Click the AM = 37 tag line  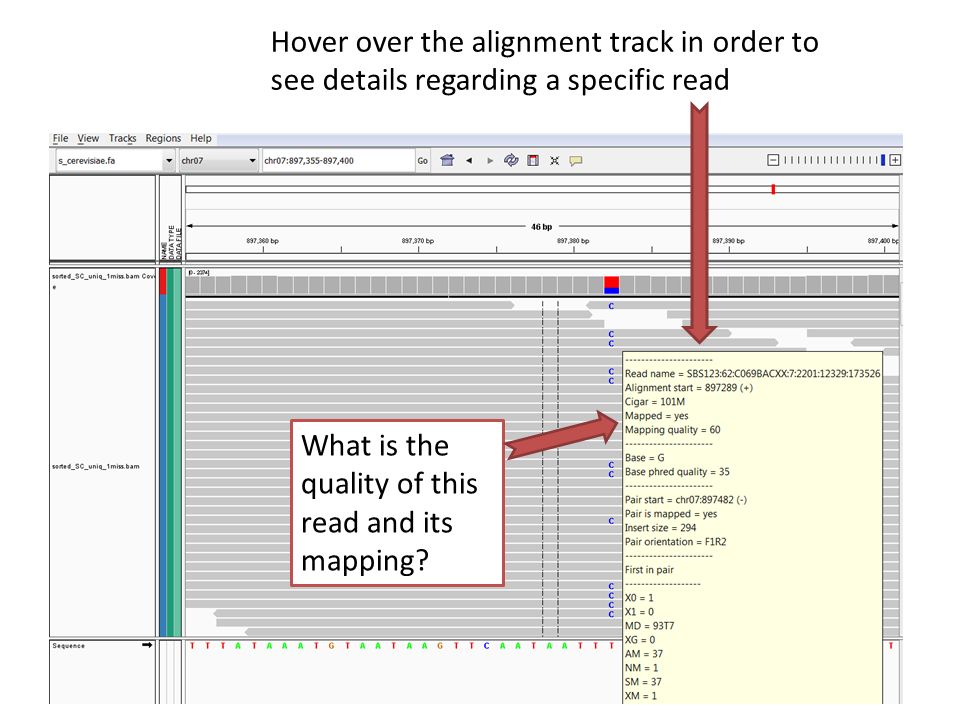pos(644,654)
